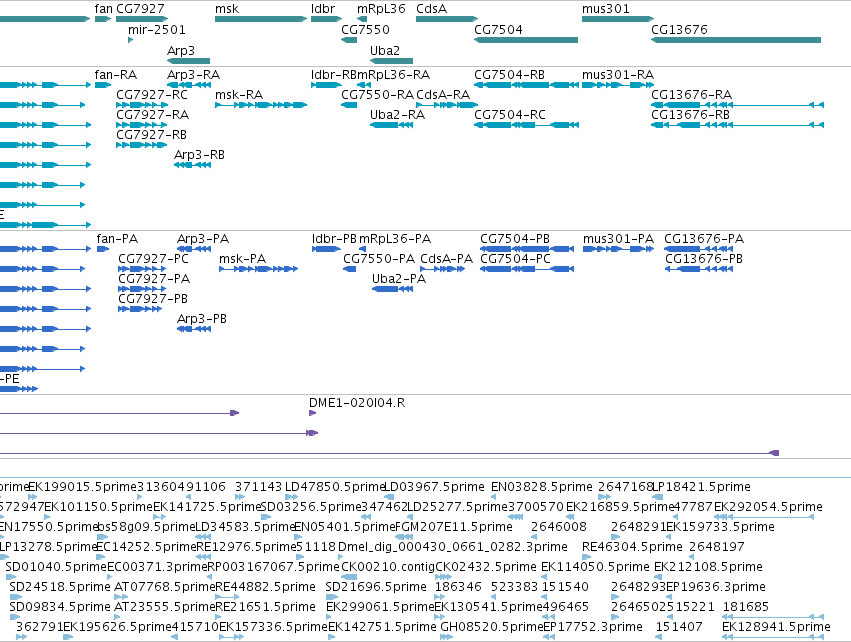Viewport: 851px width, 642px height.
Task: Select the EN03828.5prime EST label
Action: point(542,487)
